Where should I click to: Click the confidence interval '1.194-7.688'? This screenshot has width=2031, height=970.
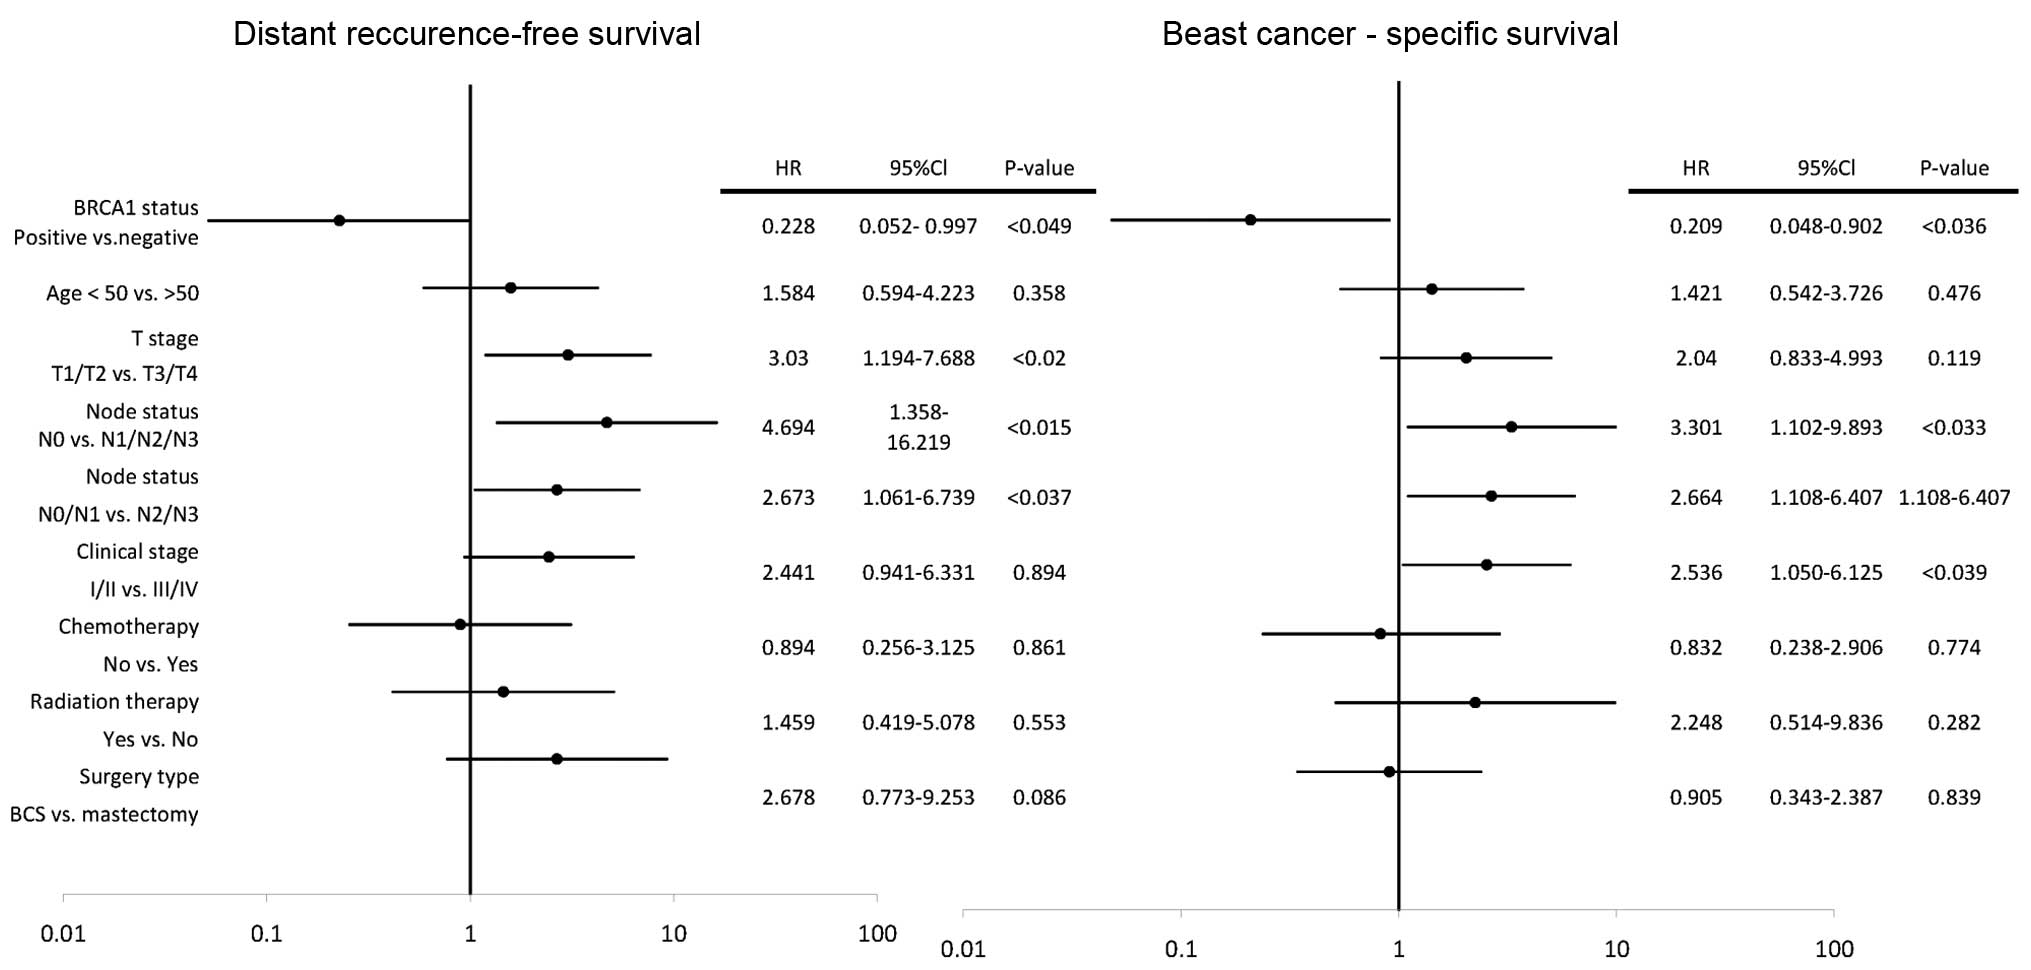pos(918,359)
